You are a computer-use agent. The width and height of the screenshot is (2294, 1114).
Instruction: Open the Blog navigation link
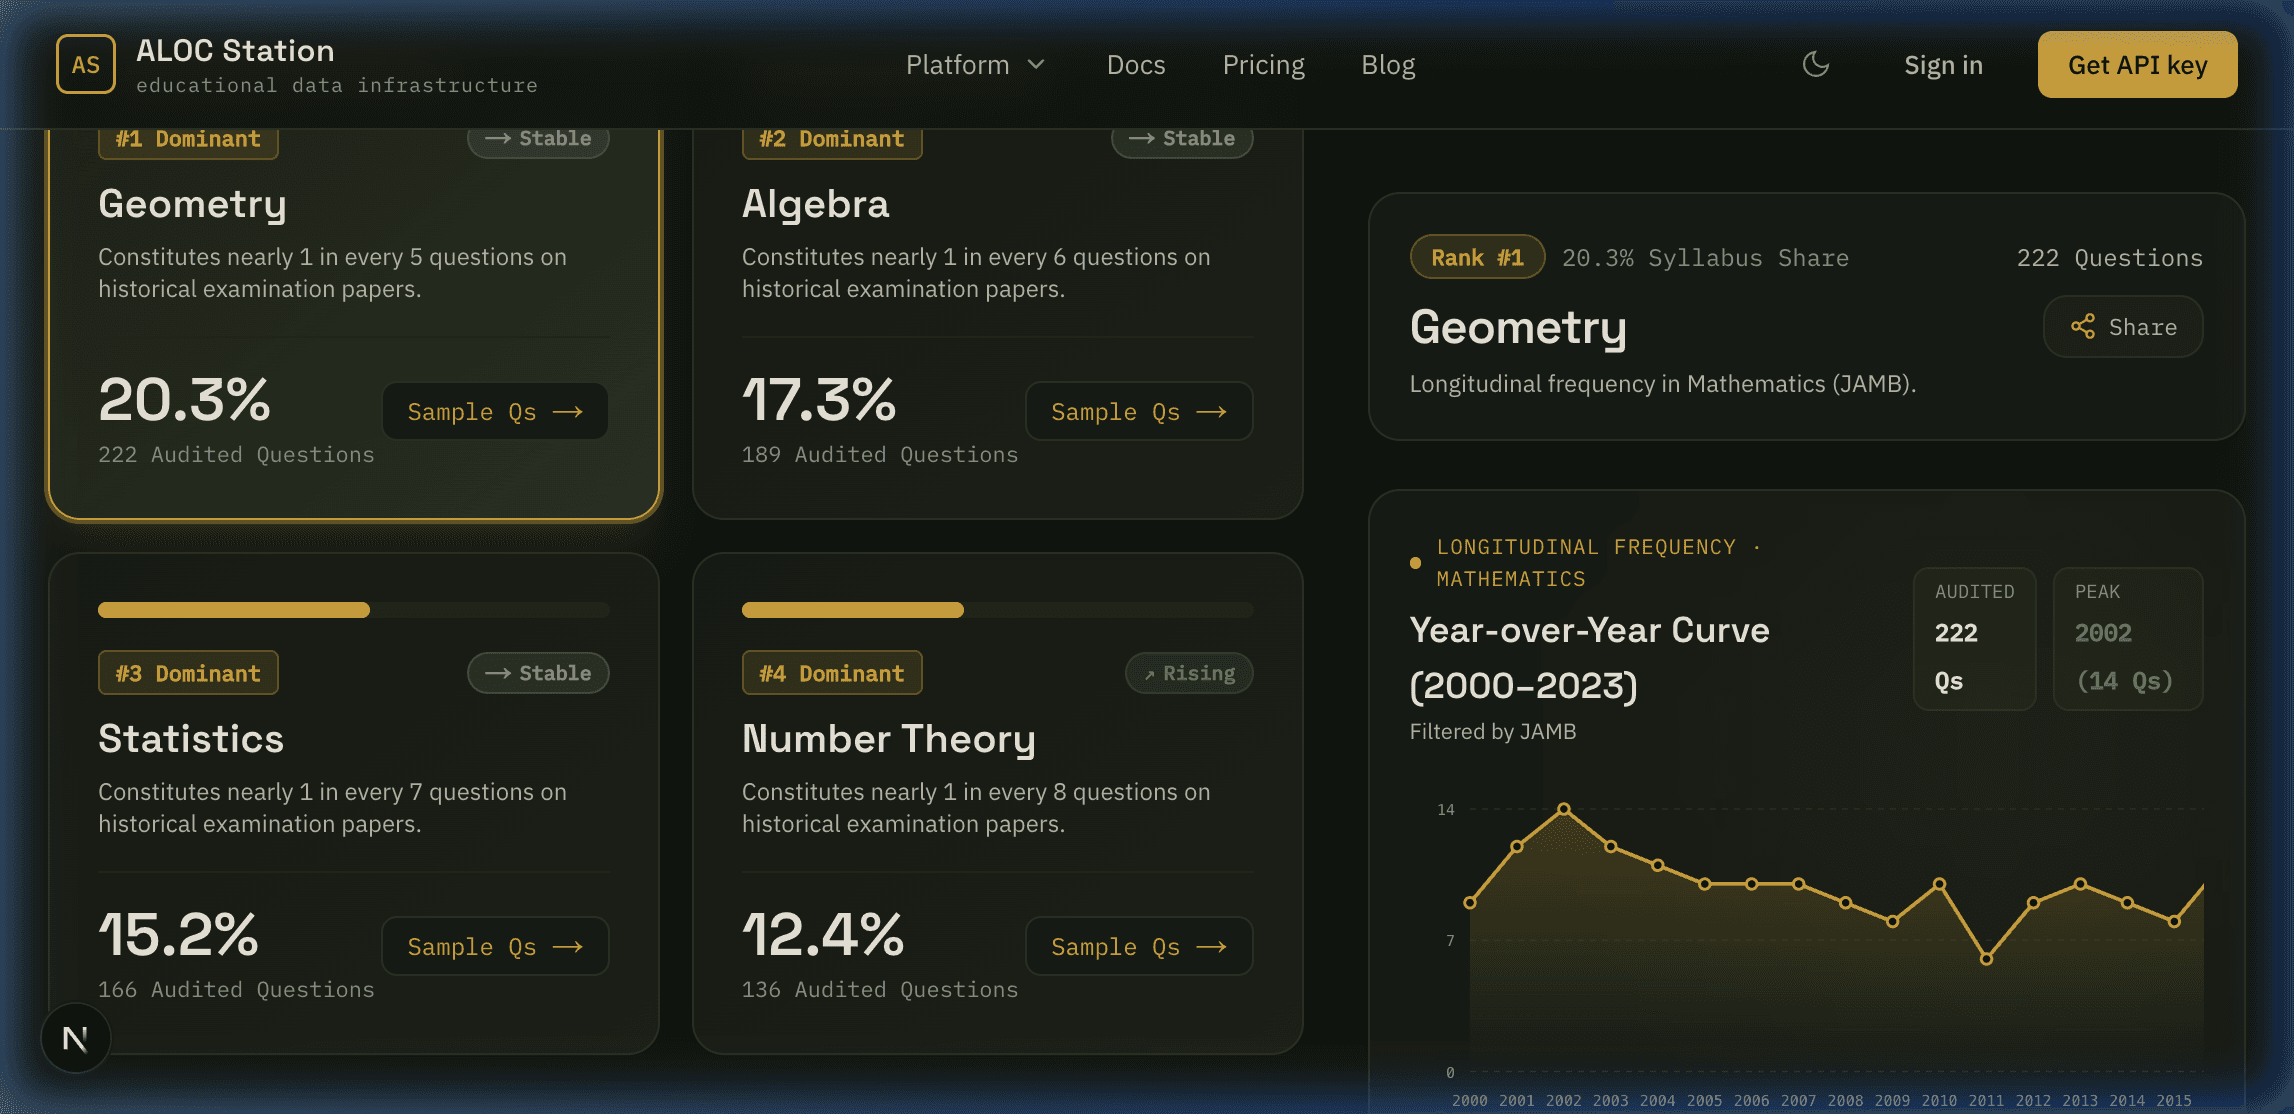(1388, 64)
